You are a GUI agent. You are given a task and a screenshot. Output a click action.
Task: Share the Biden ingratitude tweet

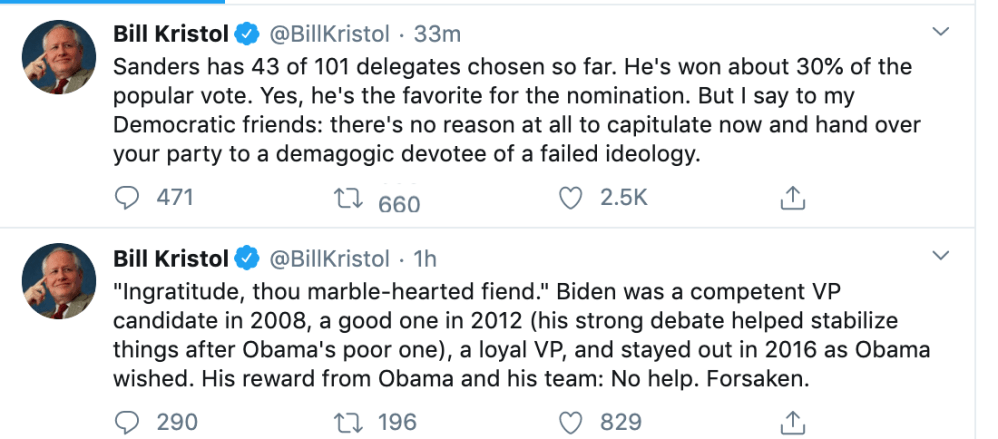[792, 421]
